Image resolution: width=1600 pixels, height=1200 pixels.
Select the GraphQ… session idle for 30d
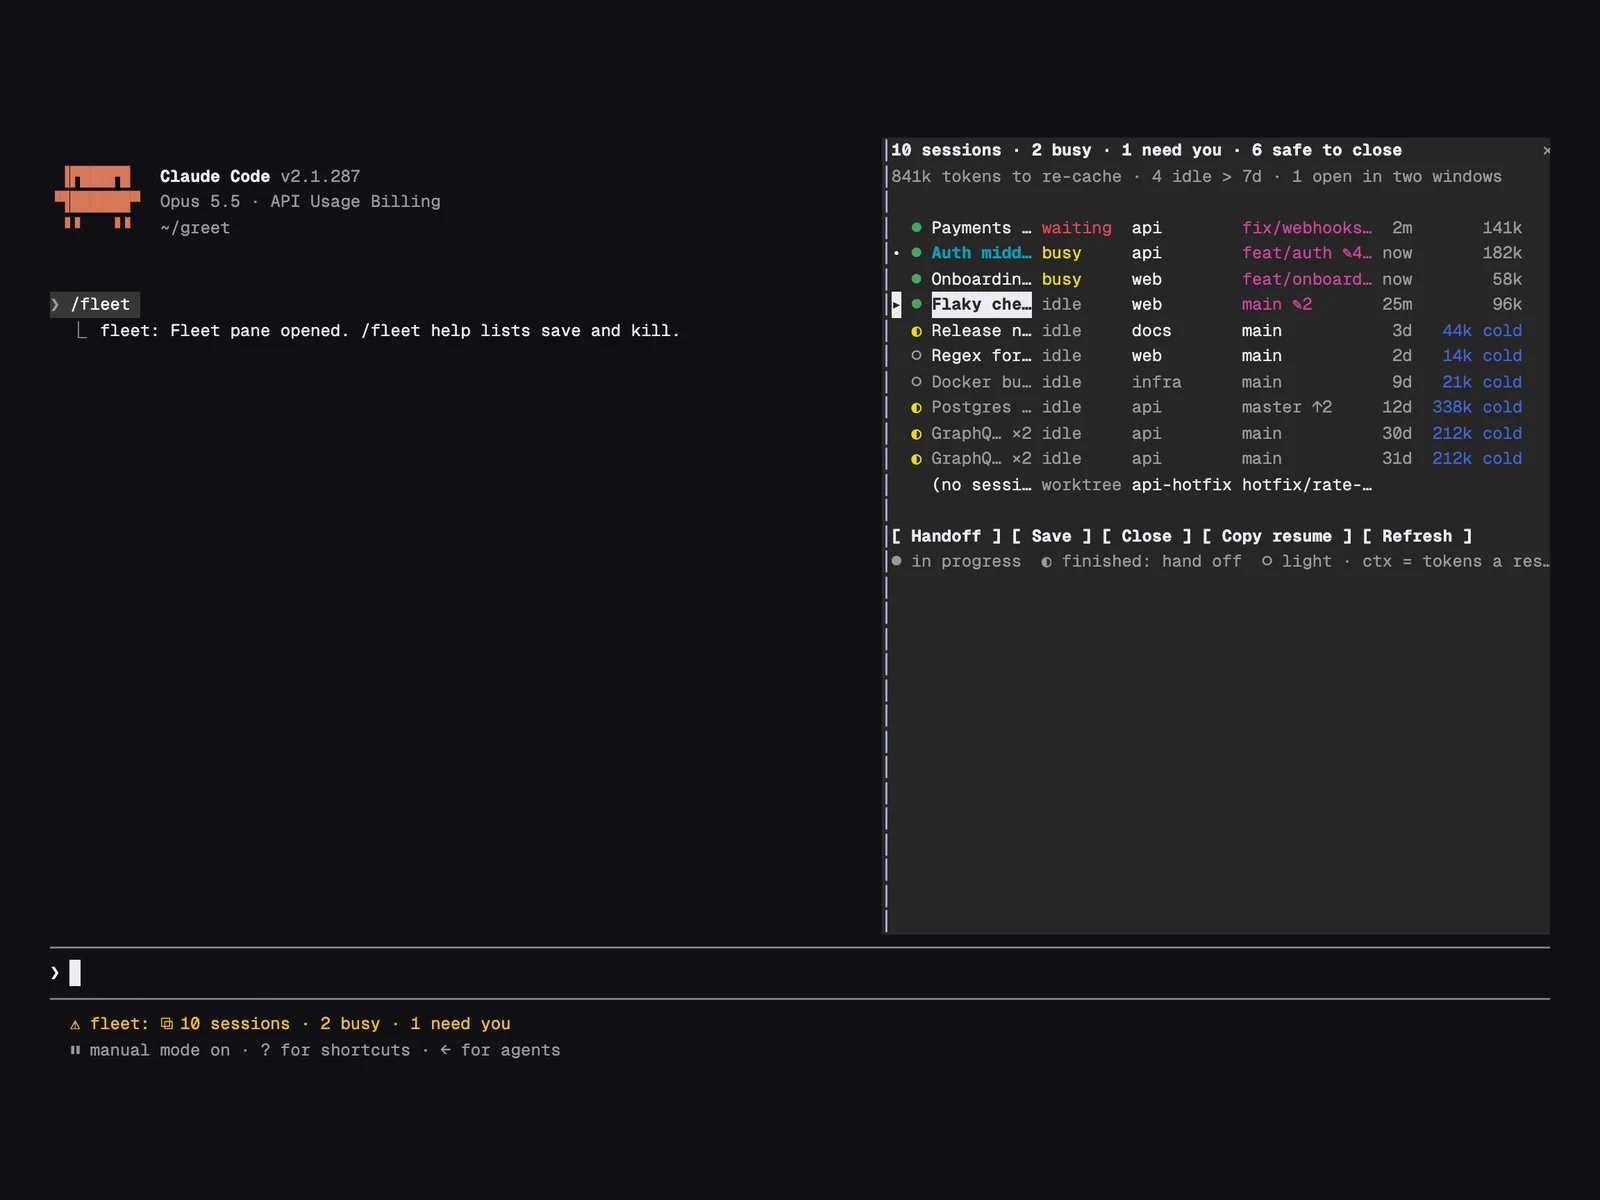coord(981,433)
